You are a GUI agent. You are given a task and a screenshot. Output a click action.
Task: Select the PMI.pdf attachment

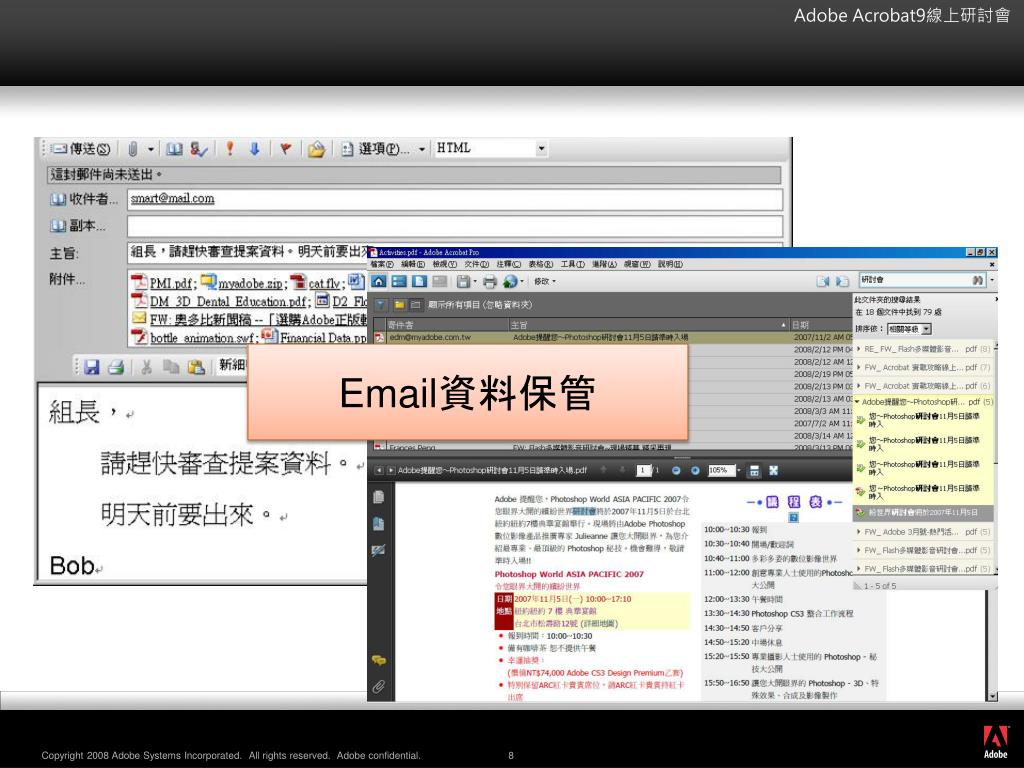coord(164,283)
